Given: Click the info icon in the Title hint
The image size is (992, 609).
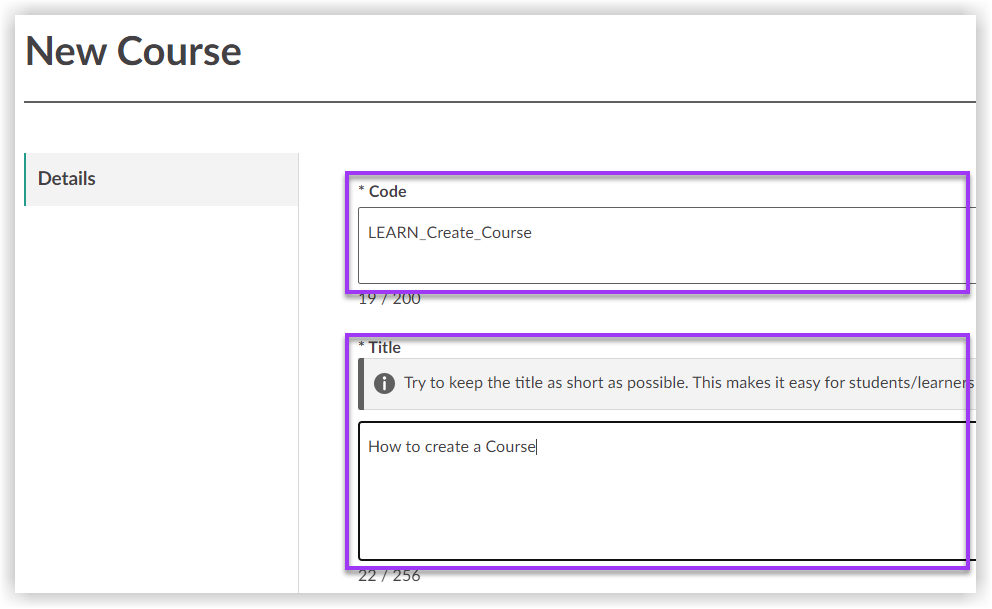Looking at the screenshot, I should click(383, 383).
